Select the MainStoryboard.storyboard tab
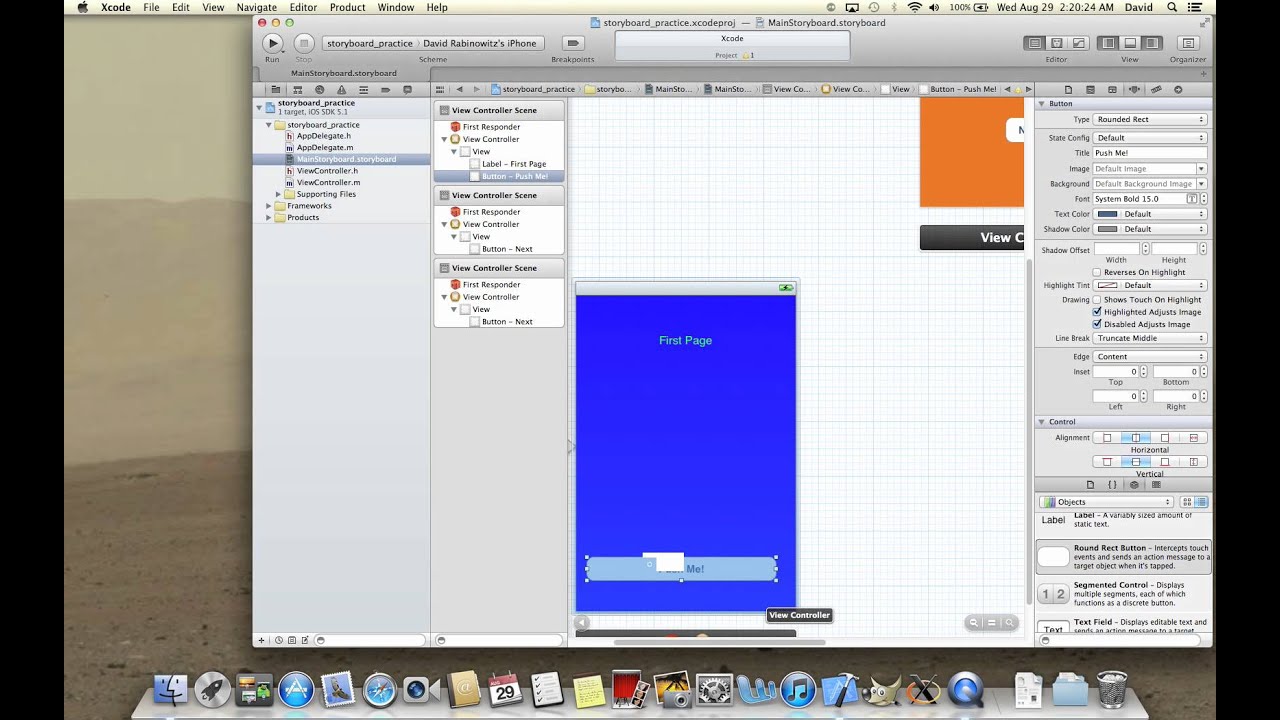Viewport: 1280px width, 720px height. [344, 73]
